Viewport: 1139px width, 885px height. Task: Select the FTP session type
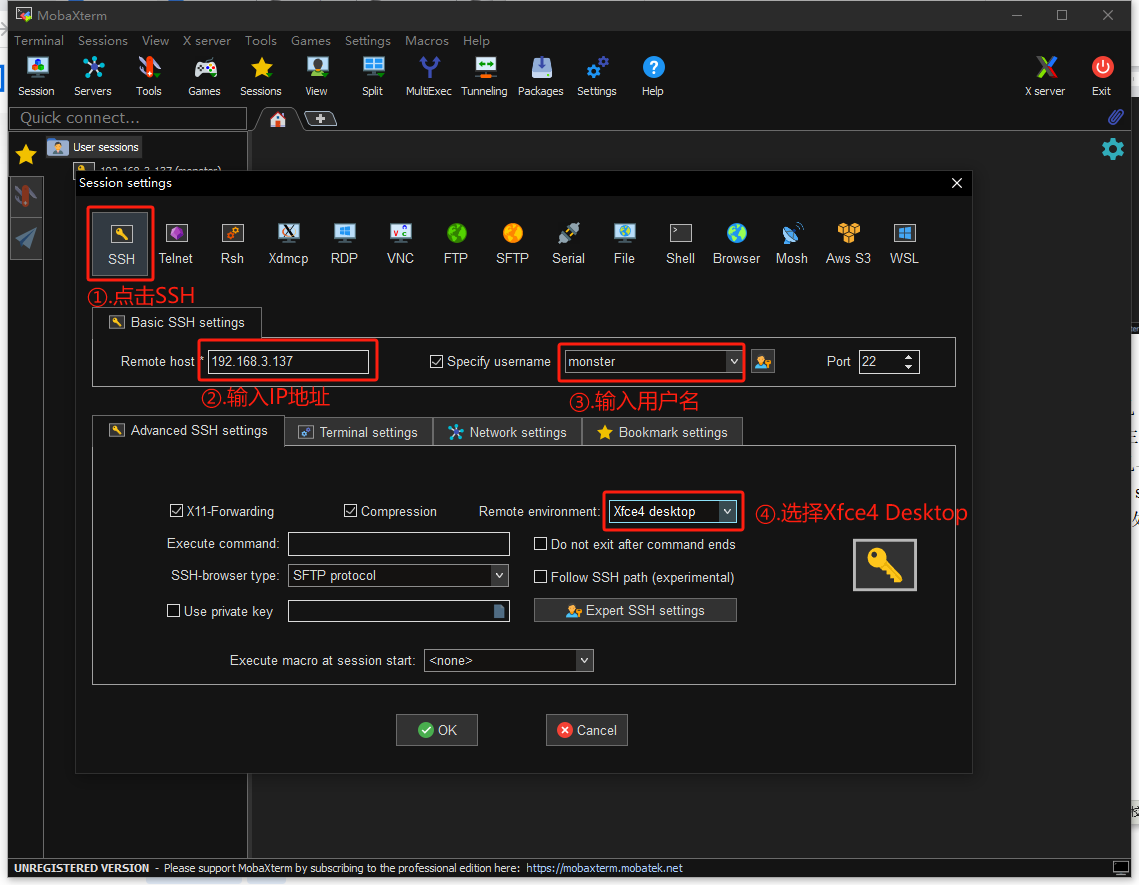[x=456, y=244]
